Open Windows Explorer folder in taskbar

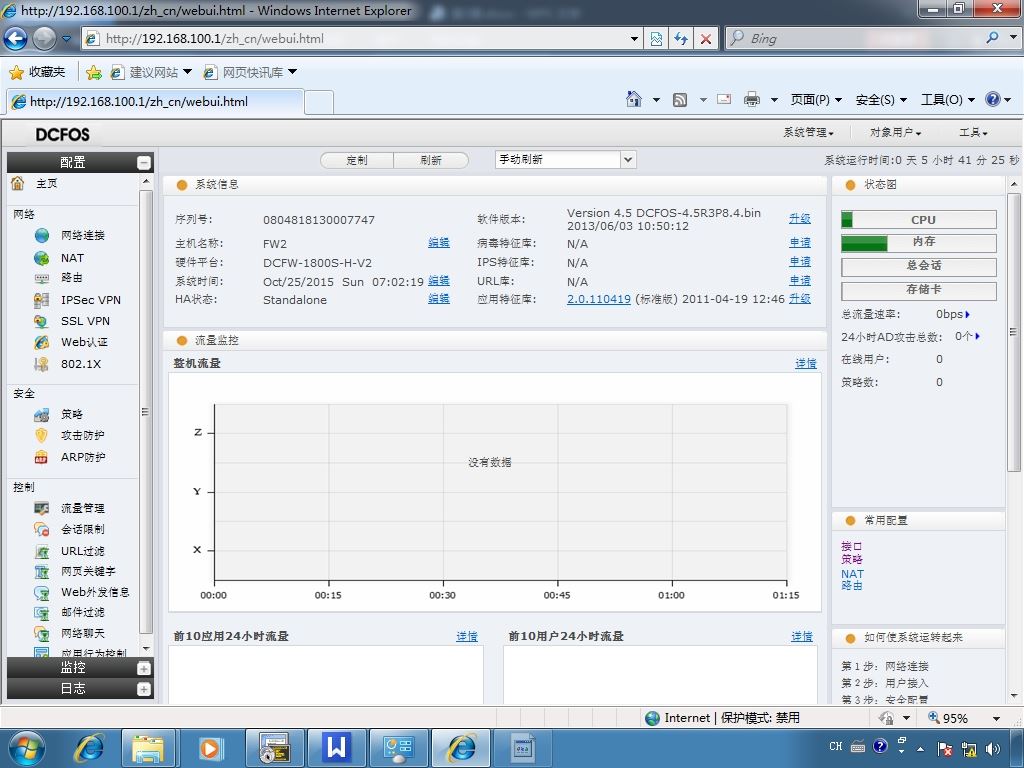148,748
